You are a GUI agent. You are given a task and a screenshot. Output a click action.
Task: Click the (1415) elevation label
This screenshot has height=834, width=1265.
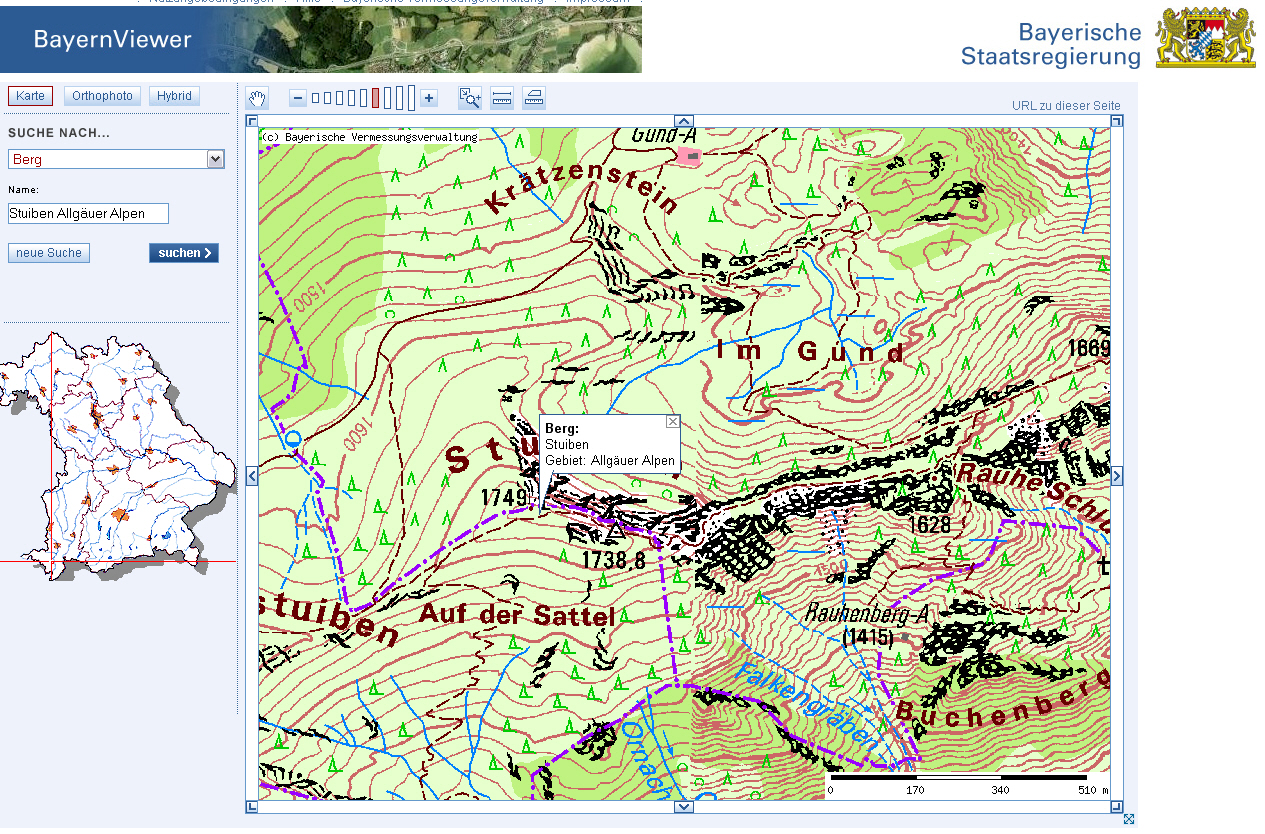tap(868, 636)
